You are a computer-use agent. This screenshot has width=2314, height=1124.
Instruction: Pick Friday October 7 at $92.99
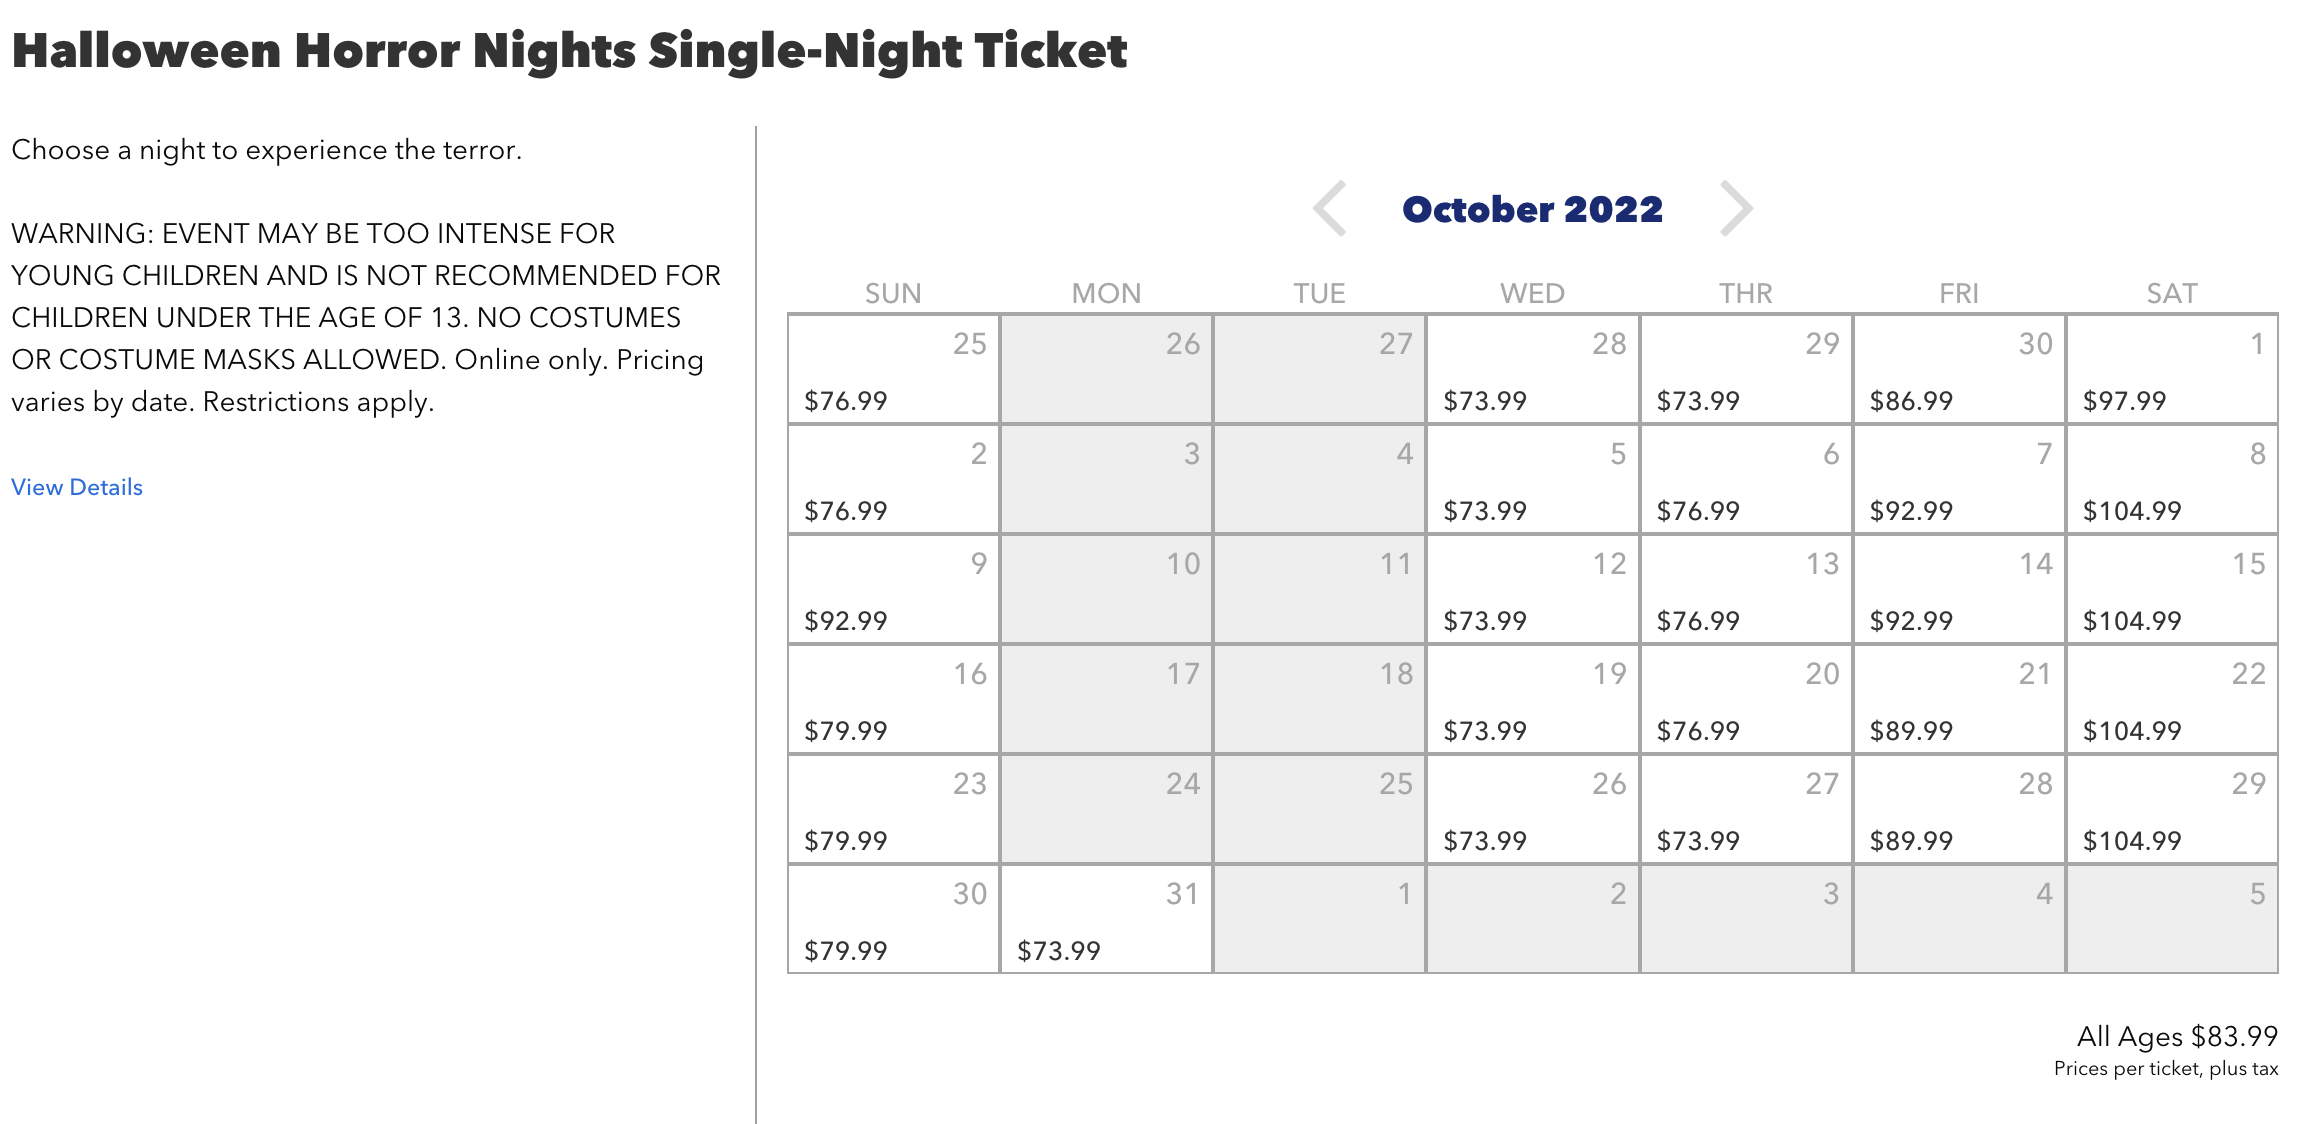tap(1959, 479)
